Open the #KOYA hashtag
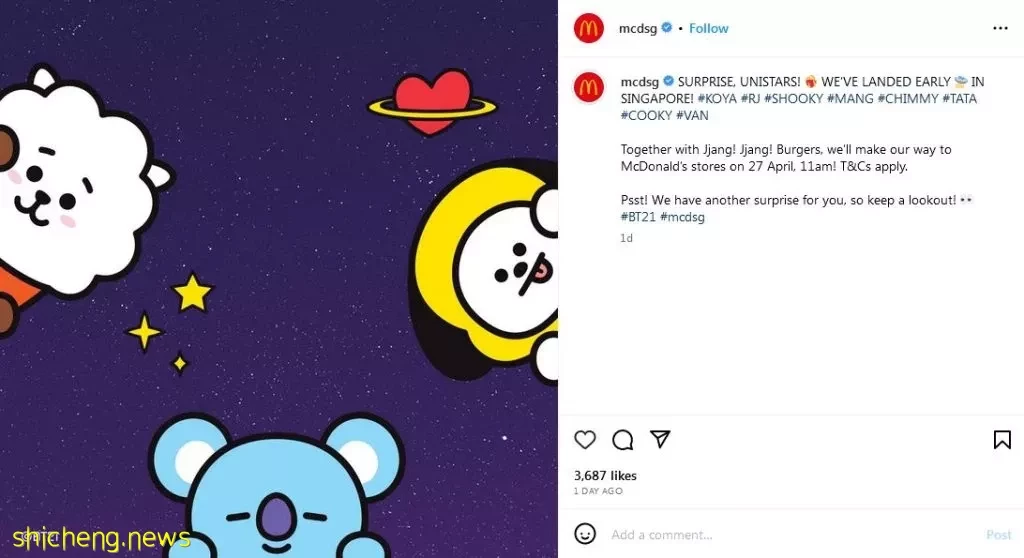1024x558 pixels. pyautogui.click(x=717, y=99)
